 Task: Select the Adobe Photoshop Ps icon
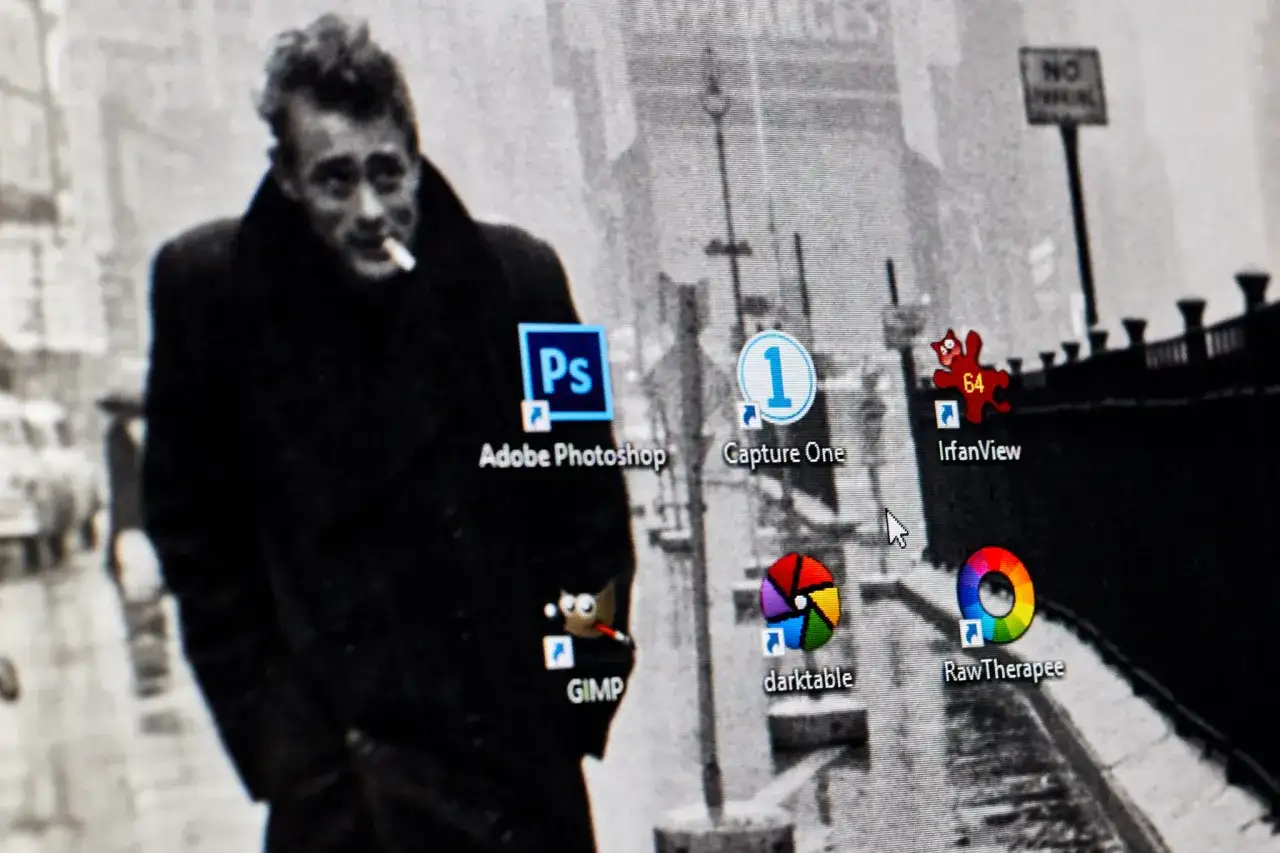point(566,372)
